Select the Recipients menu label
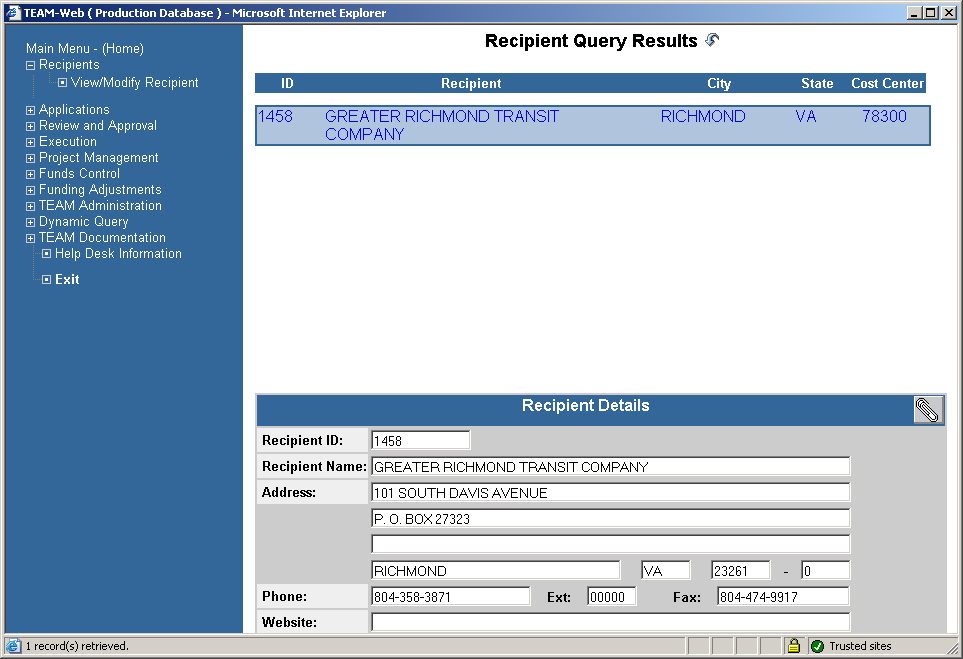Image resolution: width=963 pixels, height=659 pixels. pos(69,64)
